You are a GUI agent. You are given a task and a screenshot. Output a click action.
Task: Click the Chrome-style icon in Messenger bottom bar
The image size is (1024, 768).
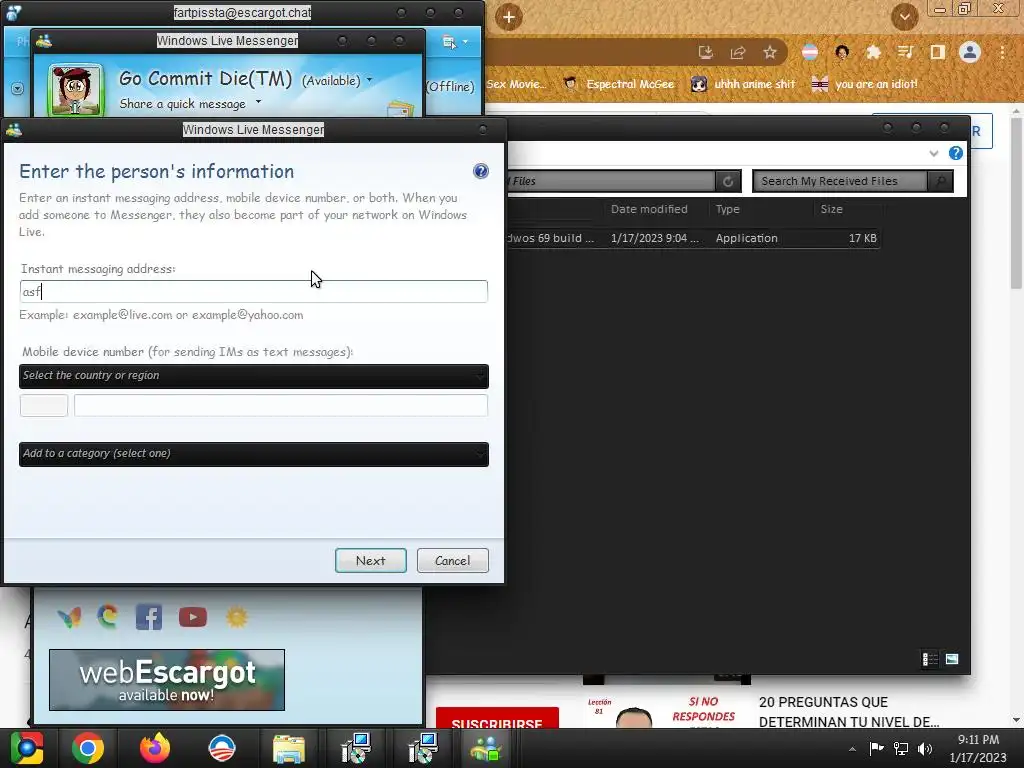coord(108,616)
